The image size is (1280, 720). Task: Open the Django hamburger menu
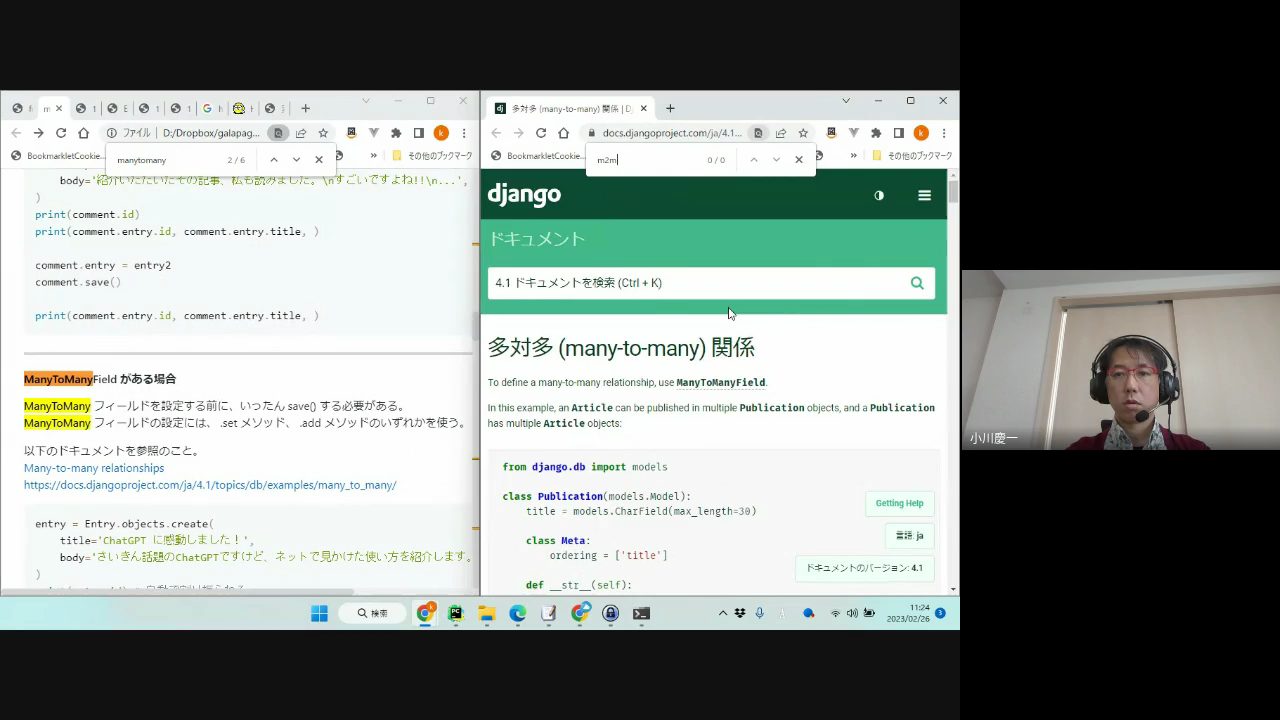tap(924, 195)
